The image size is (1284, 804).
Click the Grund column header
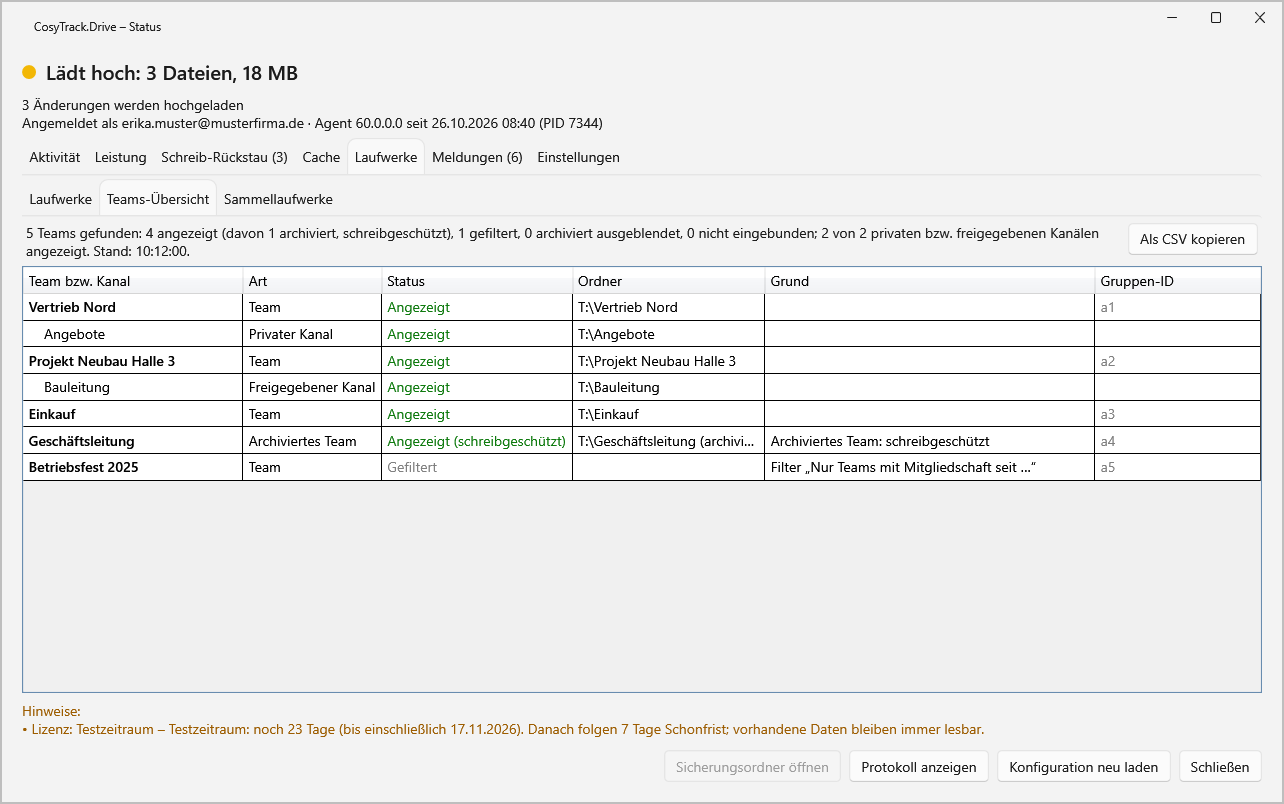[930, 281]
